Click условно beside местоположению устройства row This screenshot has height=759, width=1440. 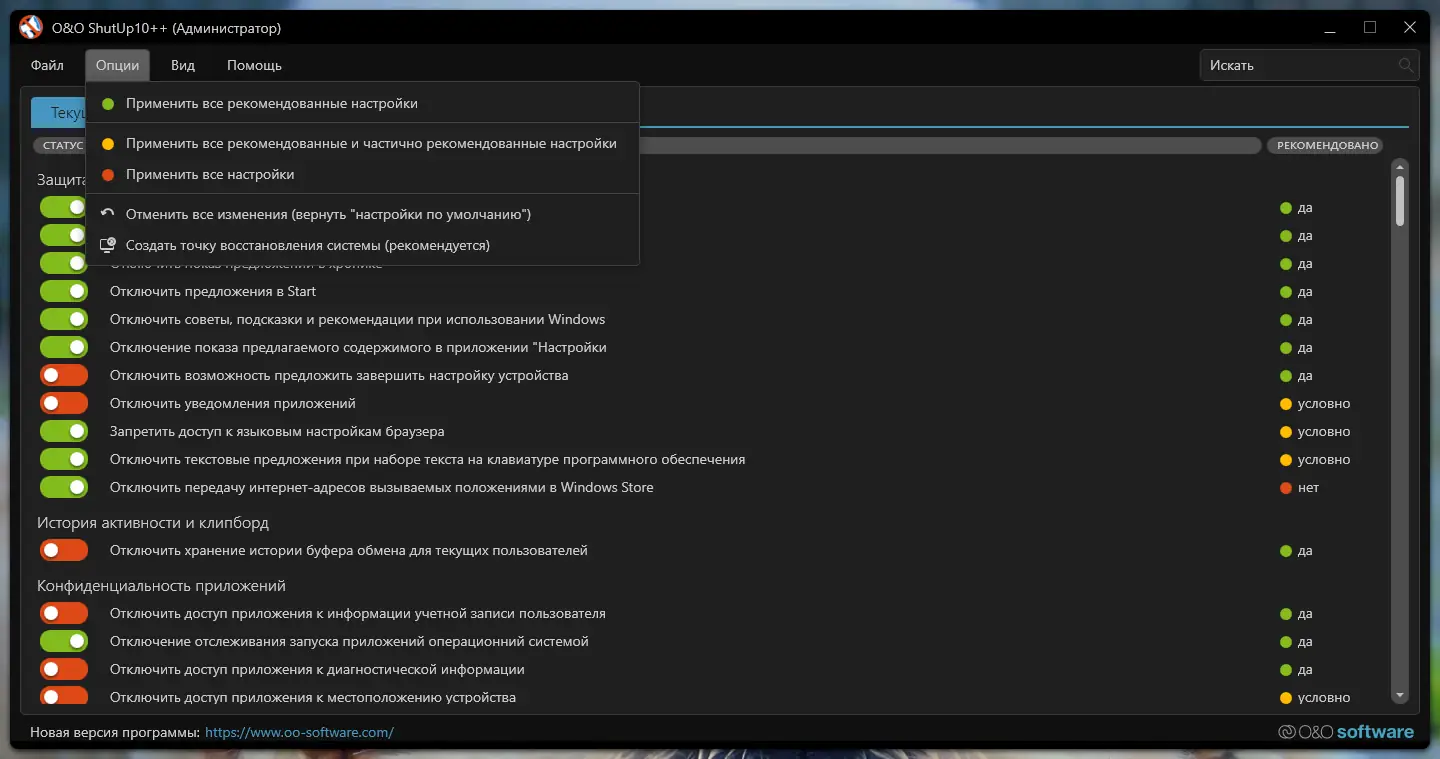point(1315,698)
